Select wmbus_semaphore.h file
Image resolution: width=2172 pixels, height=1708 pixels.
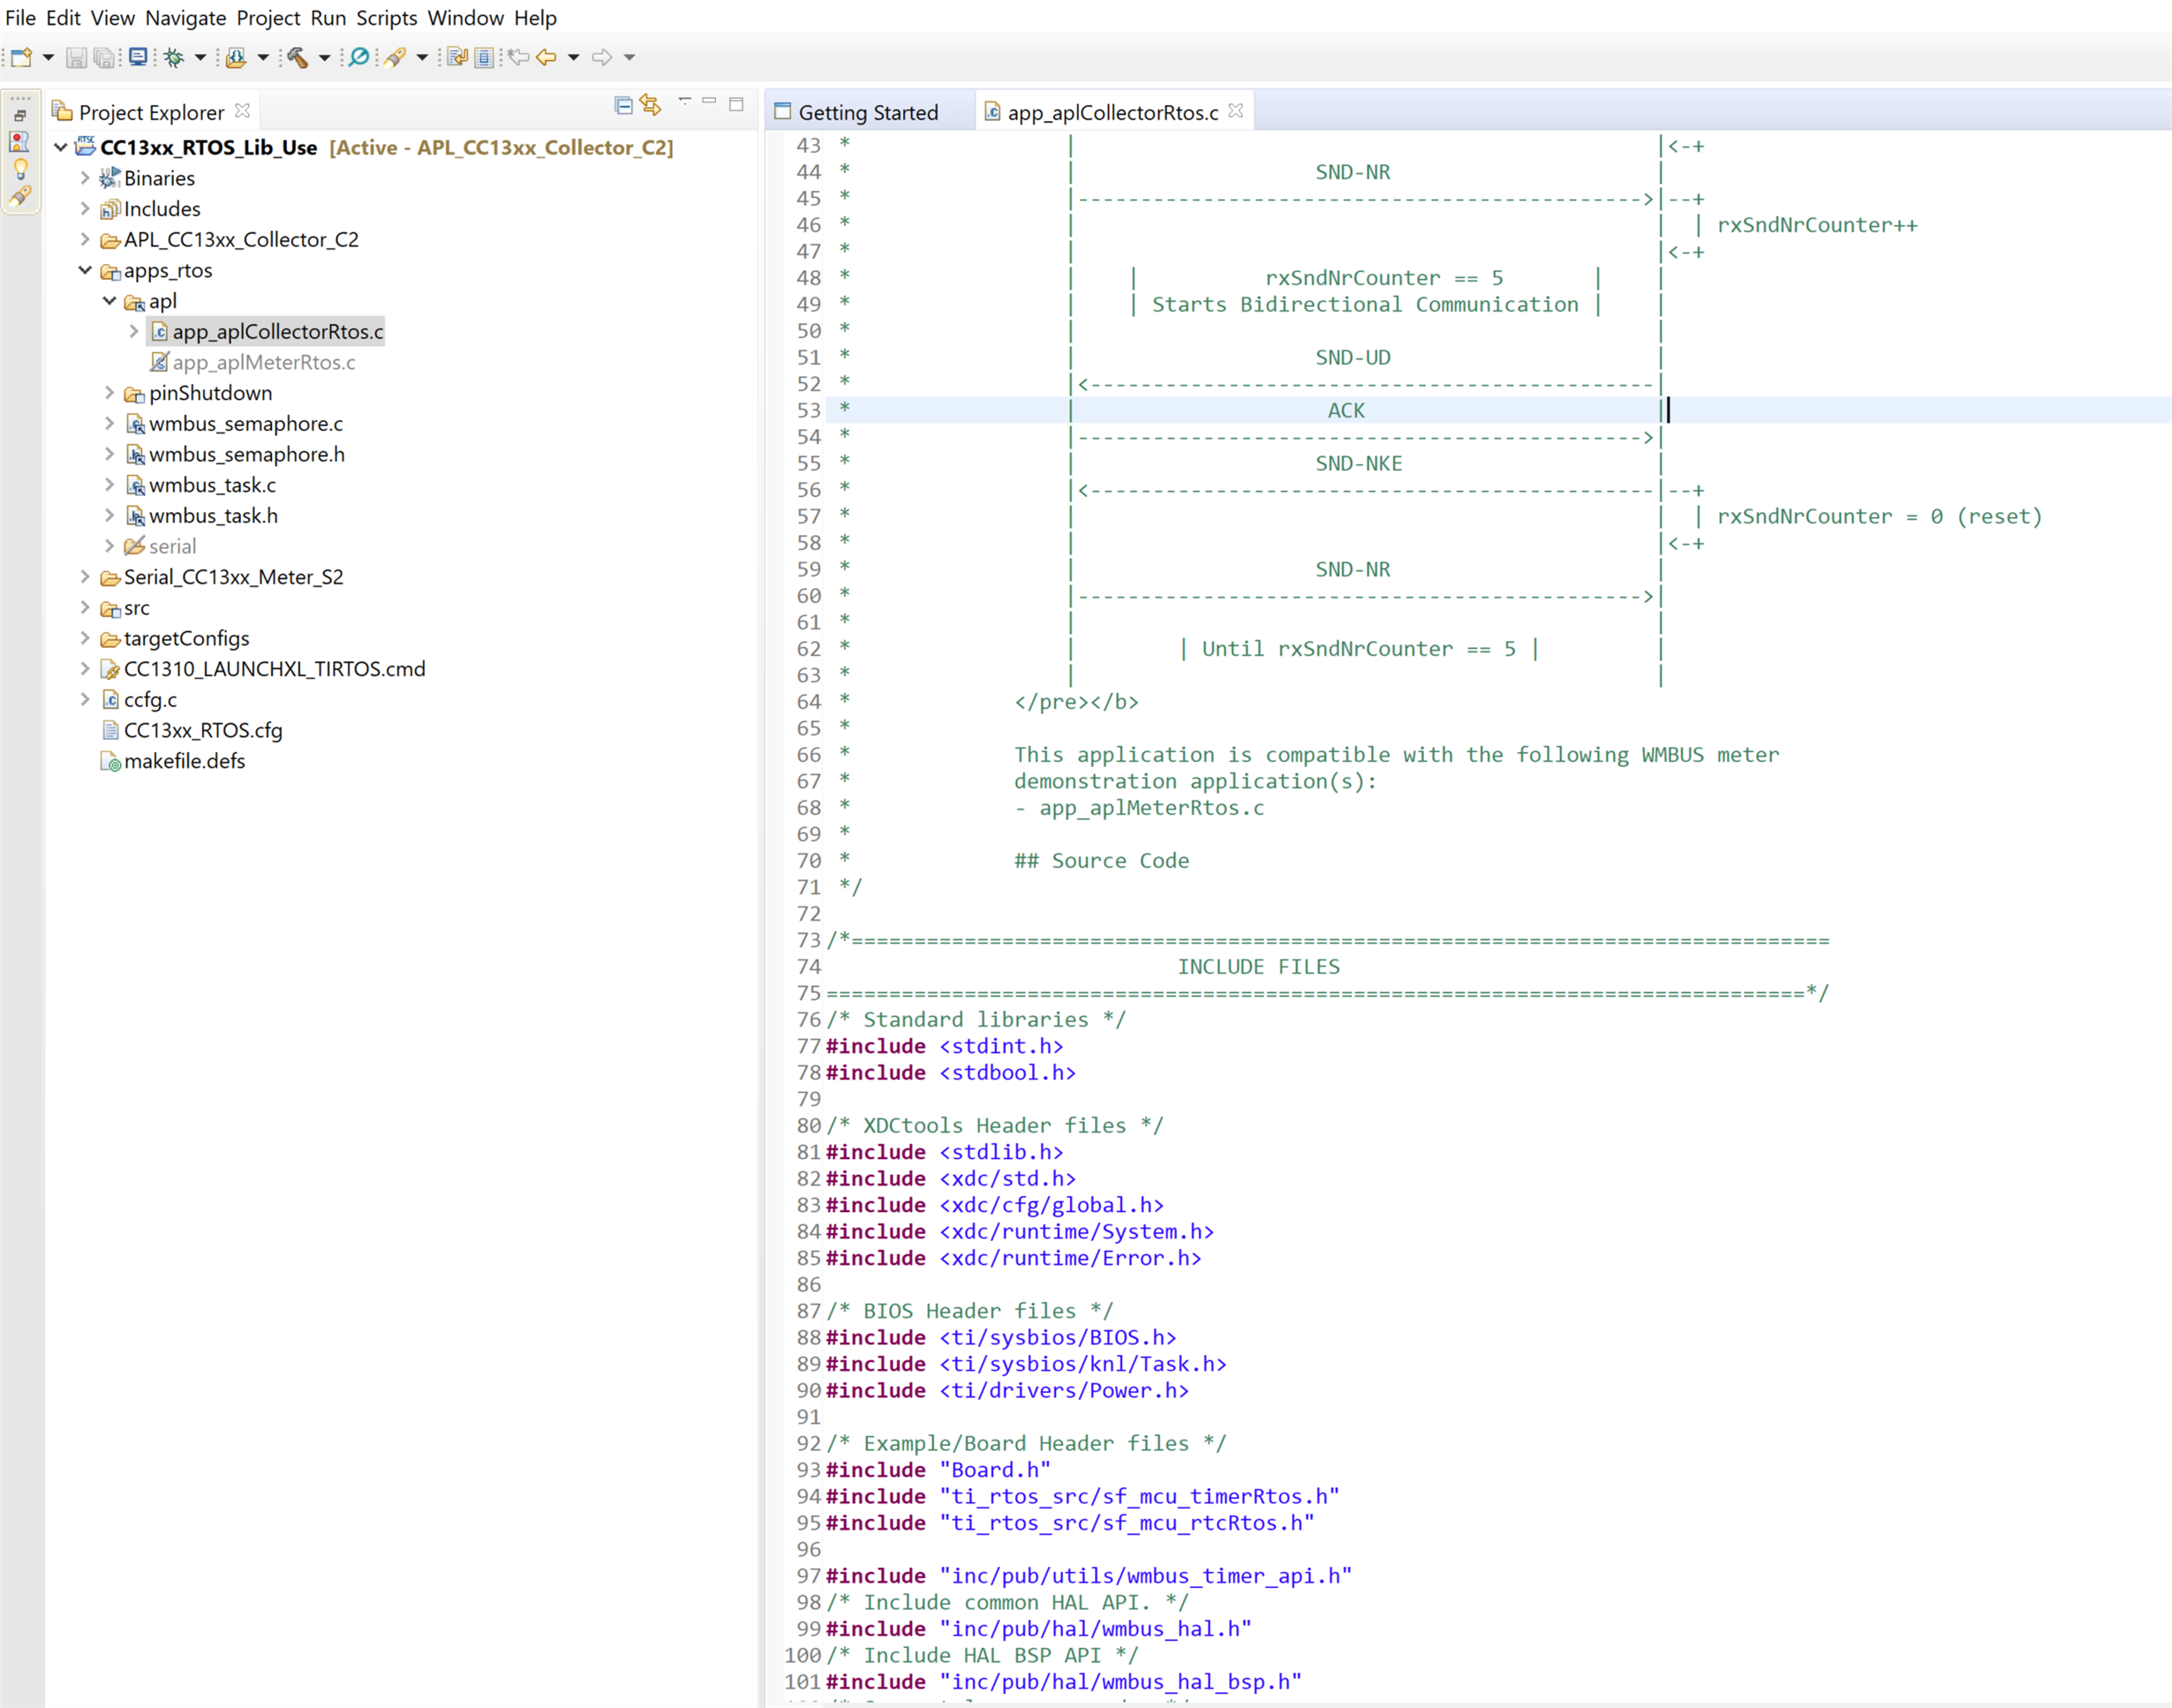(246, 454)
